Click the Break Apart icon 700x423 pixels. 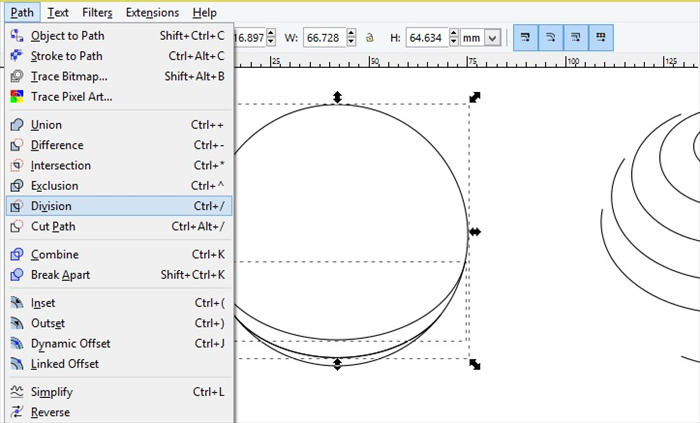pos(16,275)
